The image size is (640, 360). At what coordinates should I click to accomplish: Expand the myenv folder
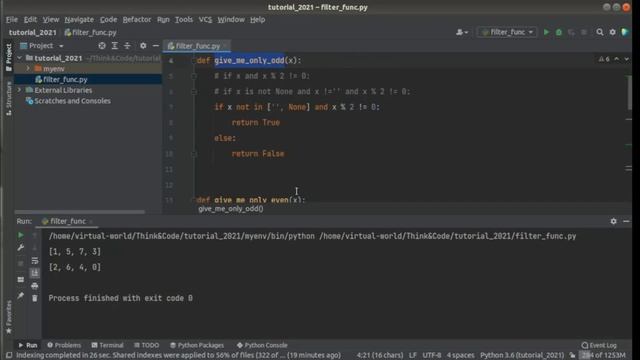28,69
